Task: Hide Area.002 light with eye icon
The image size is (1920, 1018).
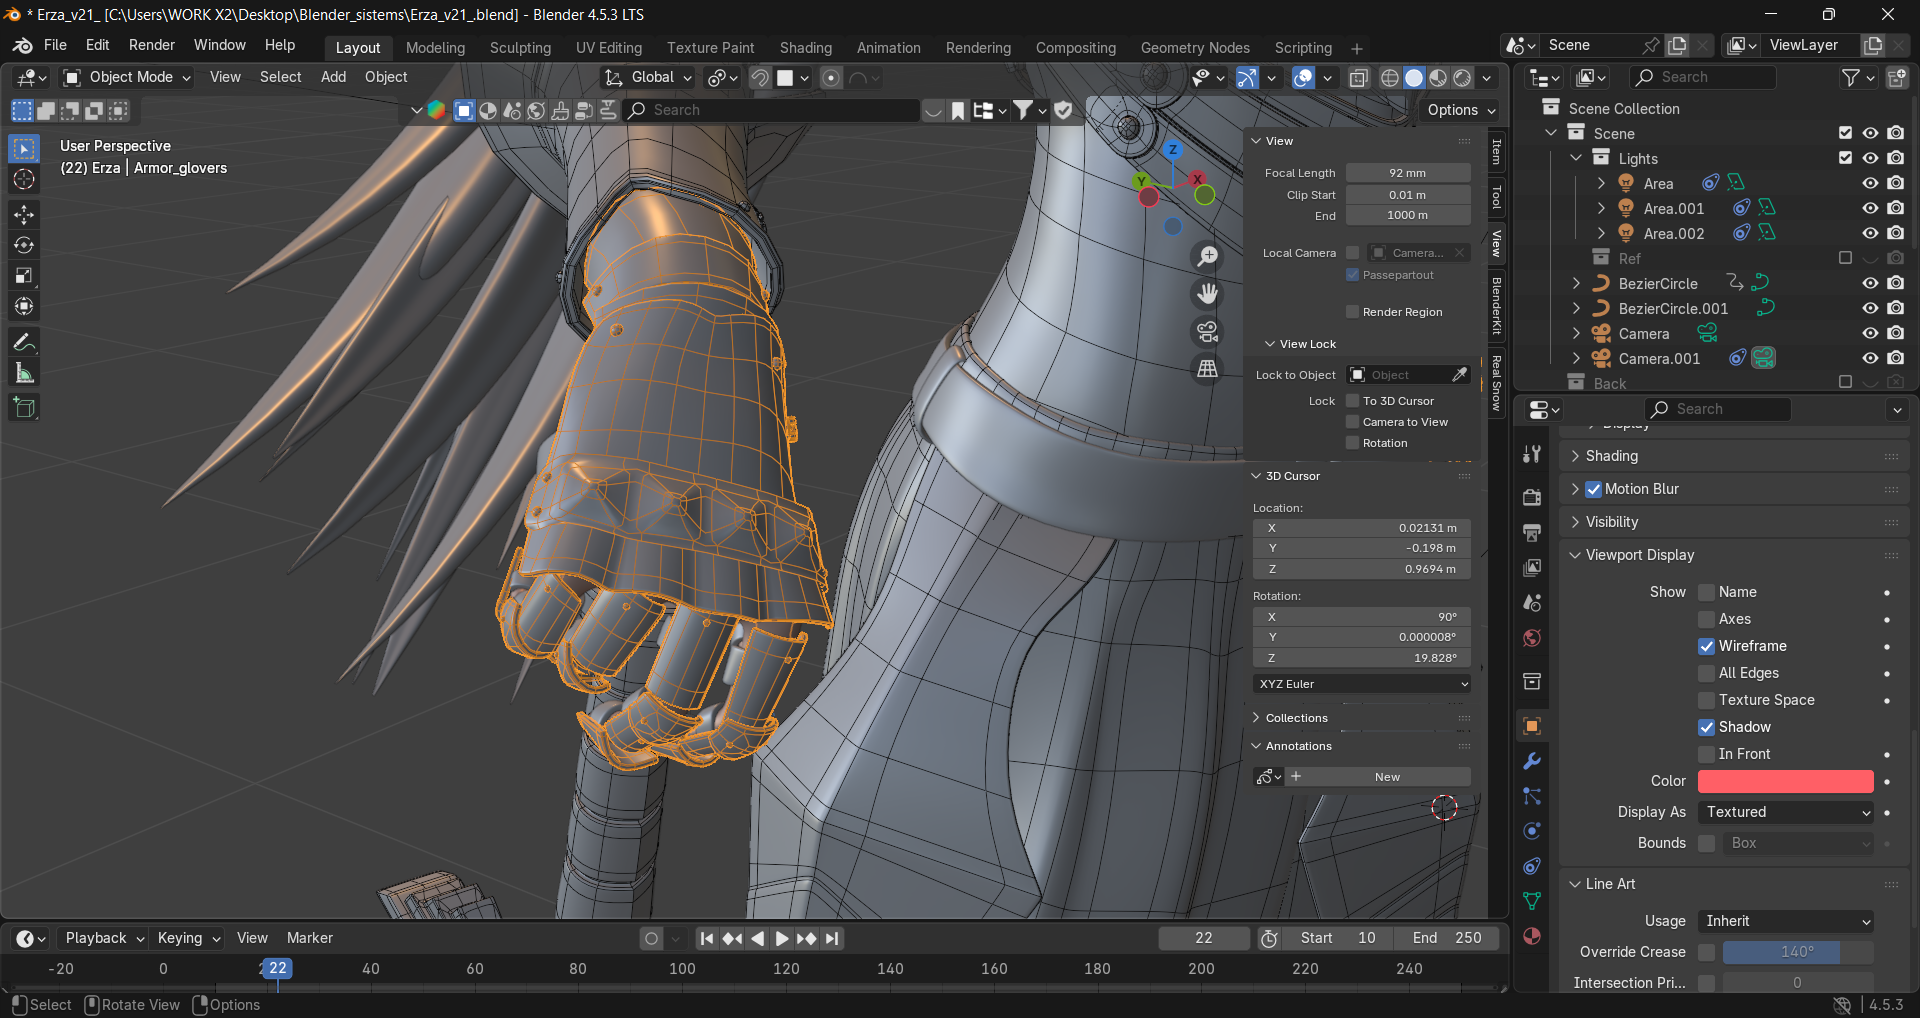Action: pos(1869,233)
